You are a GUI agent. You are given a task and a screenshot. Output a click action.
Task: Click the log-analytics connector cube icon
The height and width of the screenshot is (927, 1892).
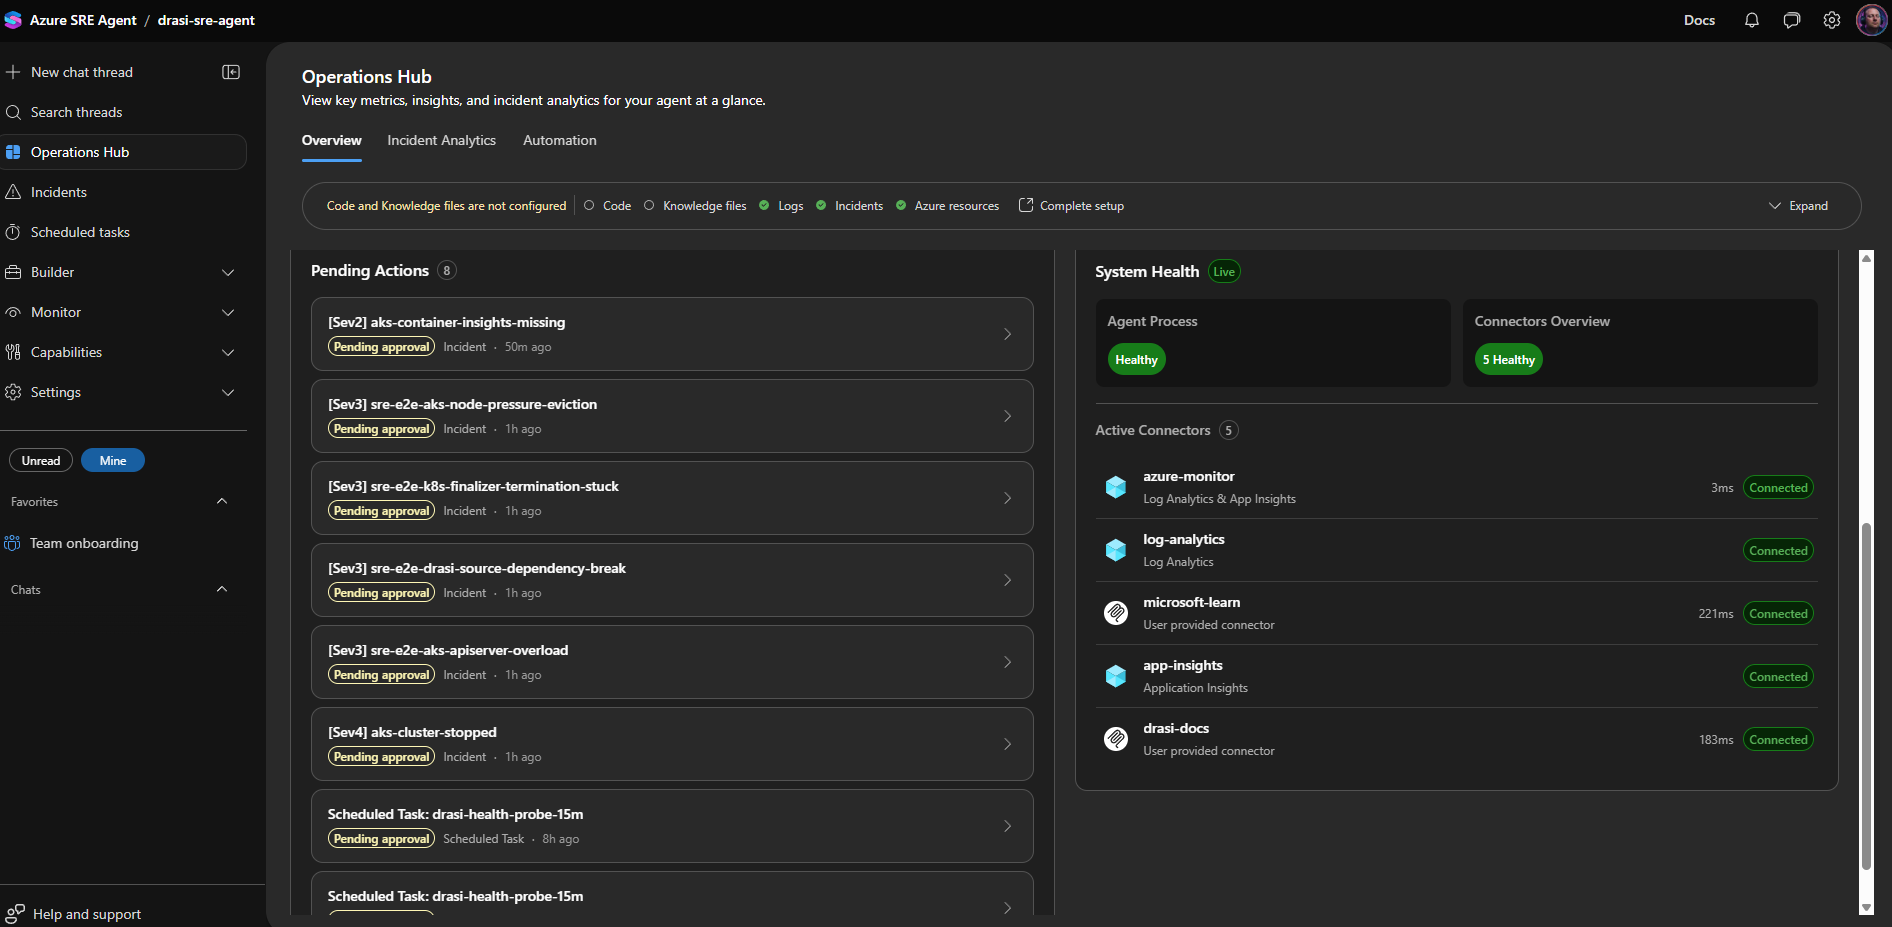[x=1116, y=550]
